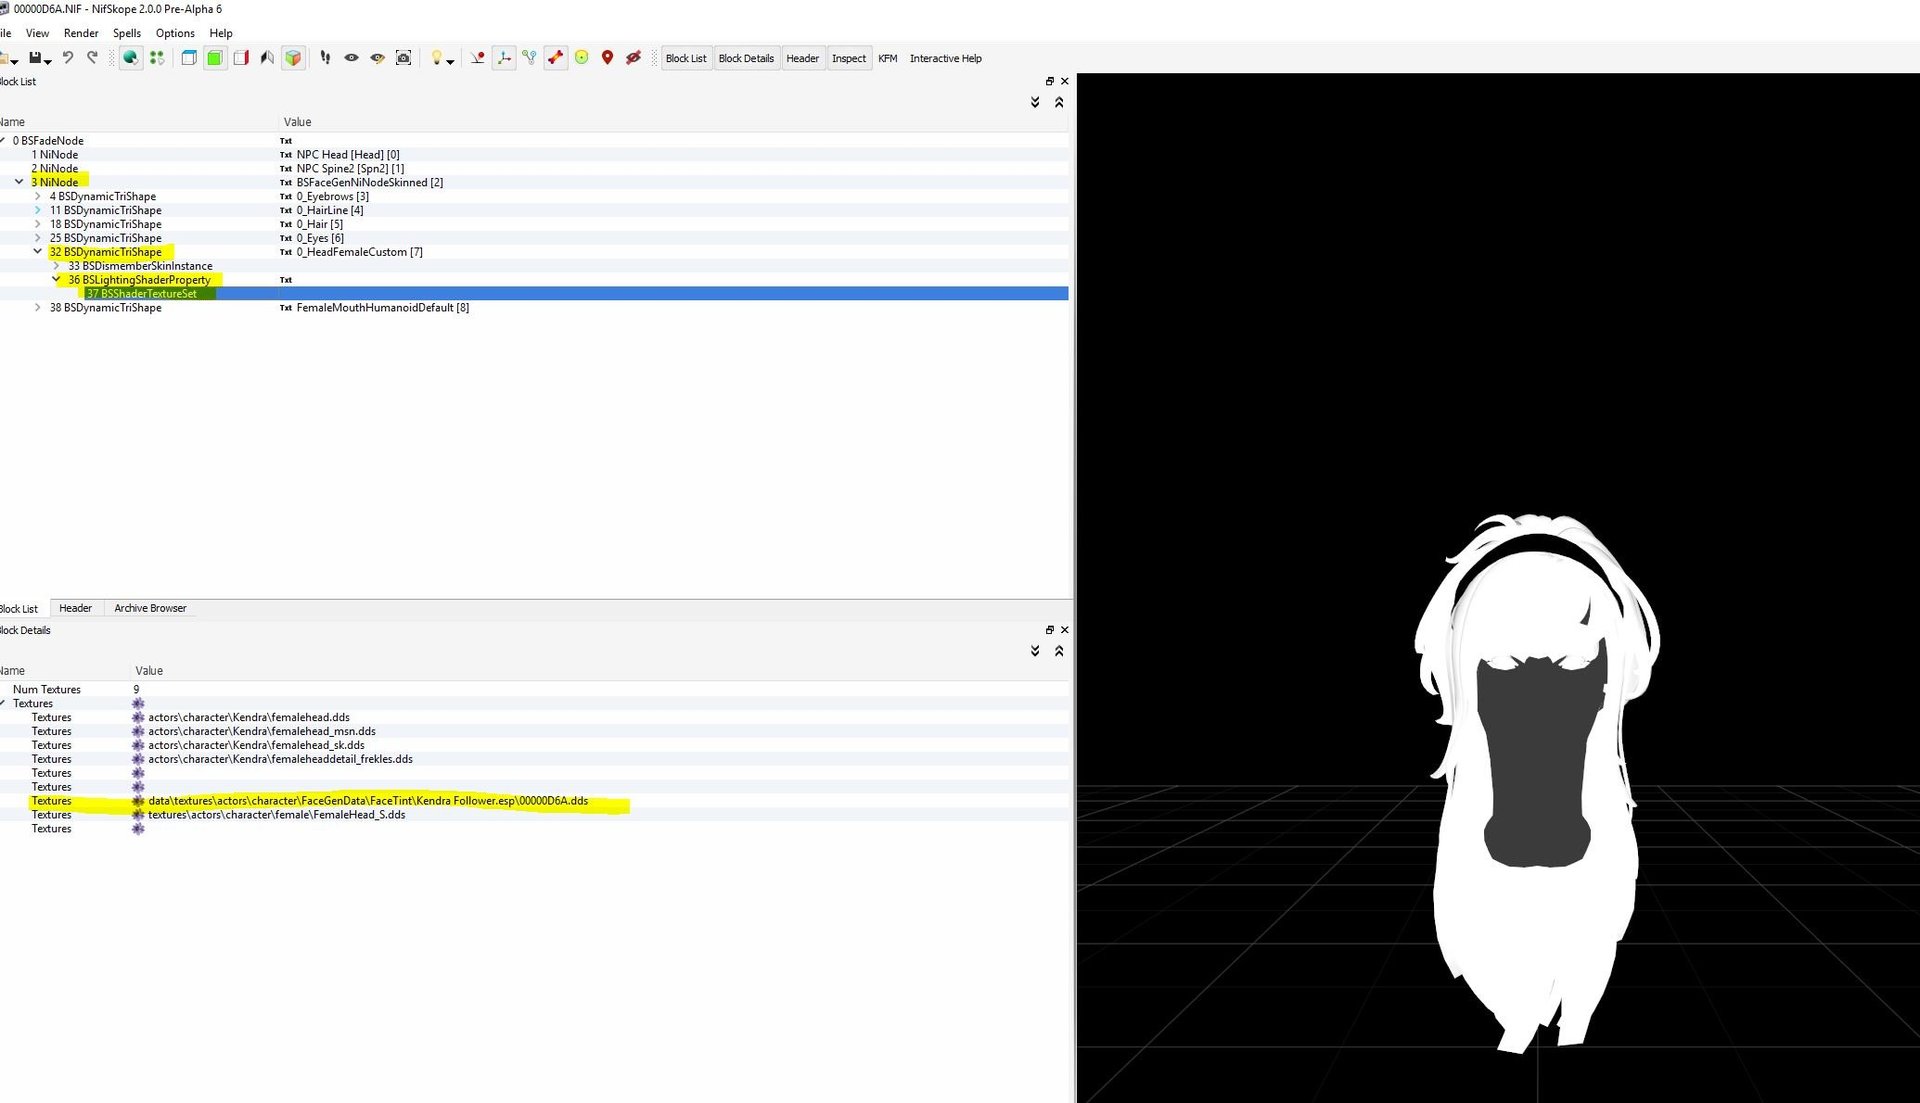Viewport: 1920px width, 1103px height.
Task: Select the footsteps walk view icon
Action: pos(325,58)
